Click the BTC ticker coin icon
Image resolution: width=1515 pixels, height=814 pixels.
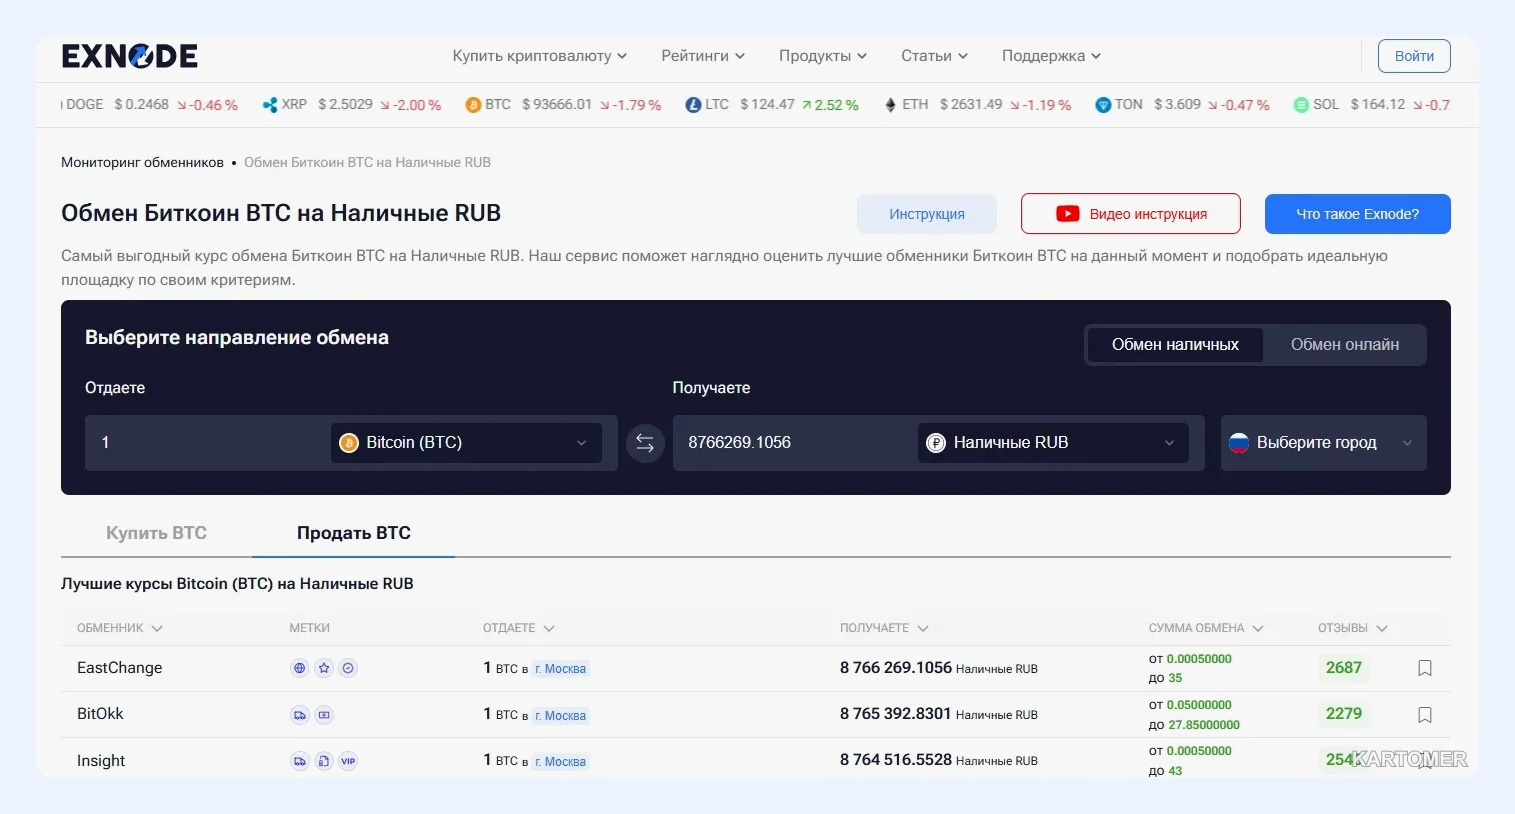[473, 105]
